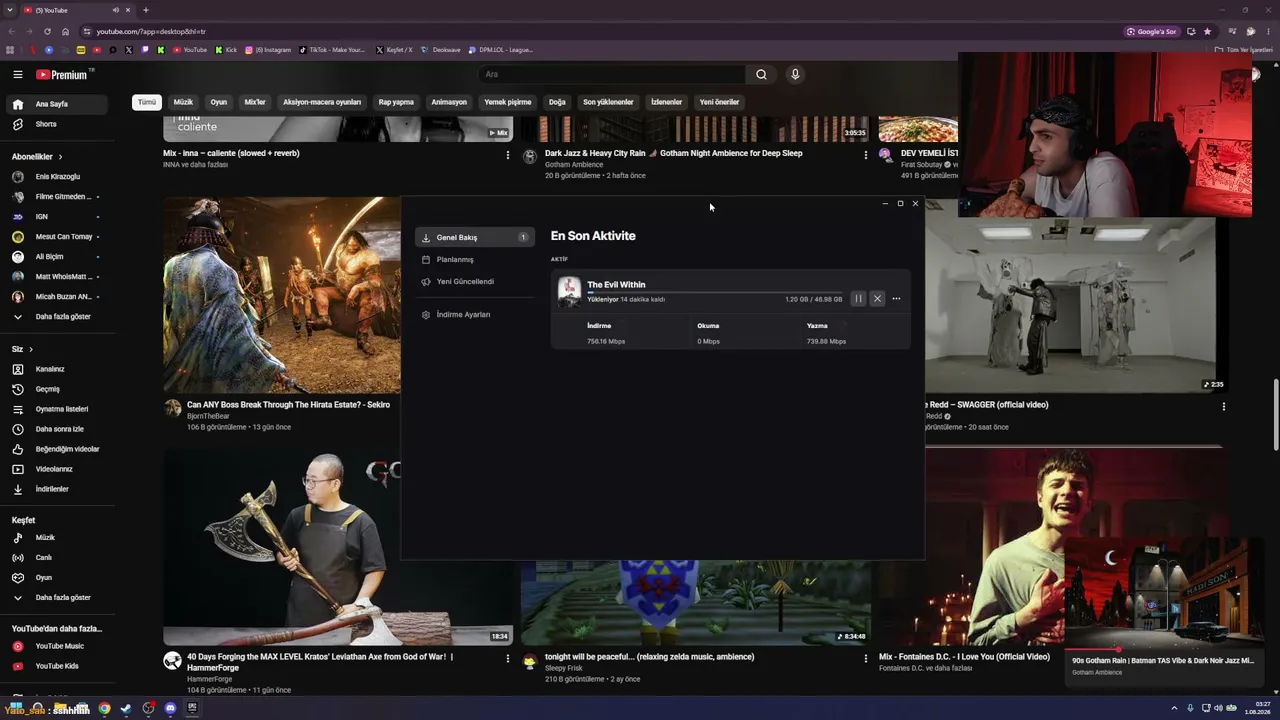This screenshot has width=1280, height=720.
Task: Open Yeni Güncellendi in download window
Action: pyautogui.click(x=475, y=282)
